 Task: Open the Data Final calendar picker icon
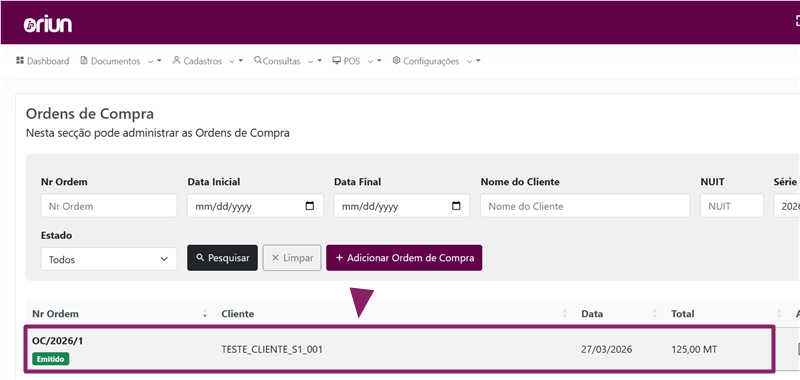coord(456,206)
